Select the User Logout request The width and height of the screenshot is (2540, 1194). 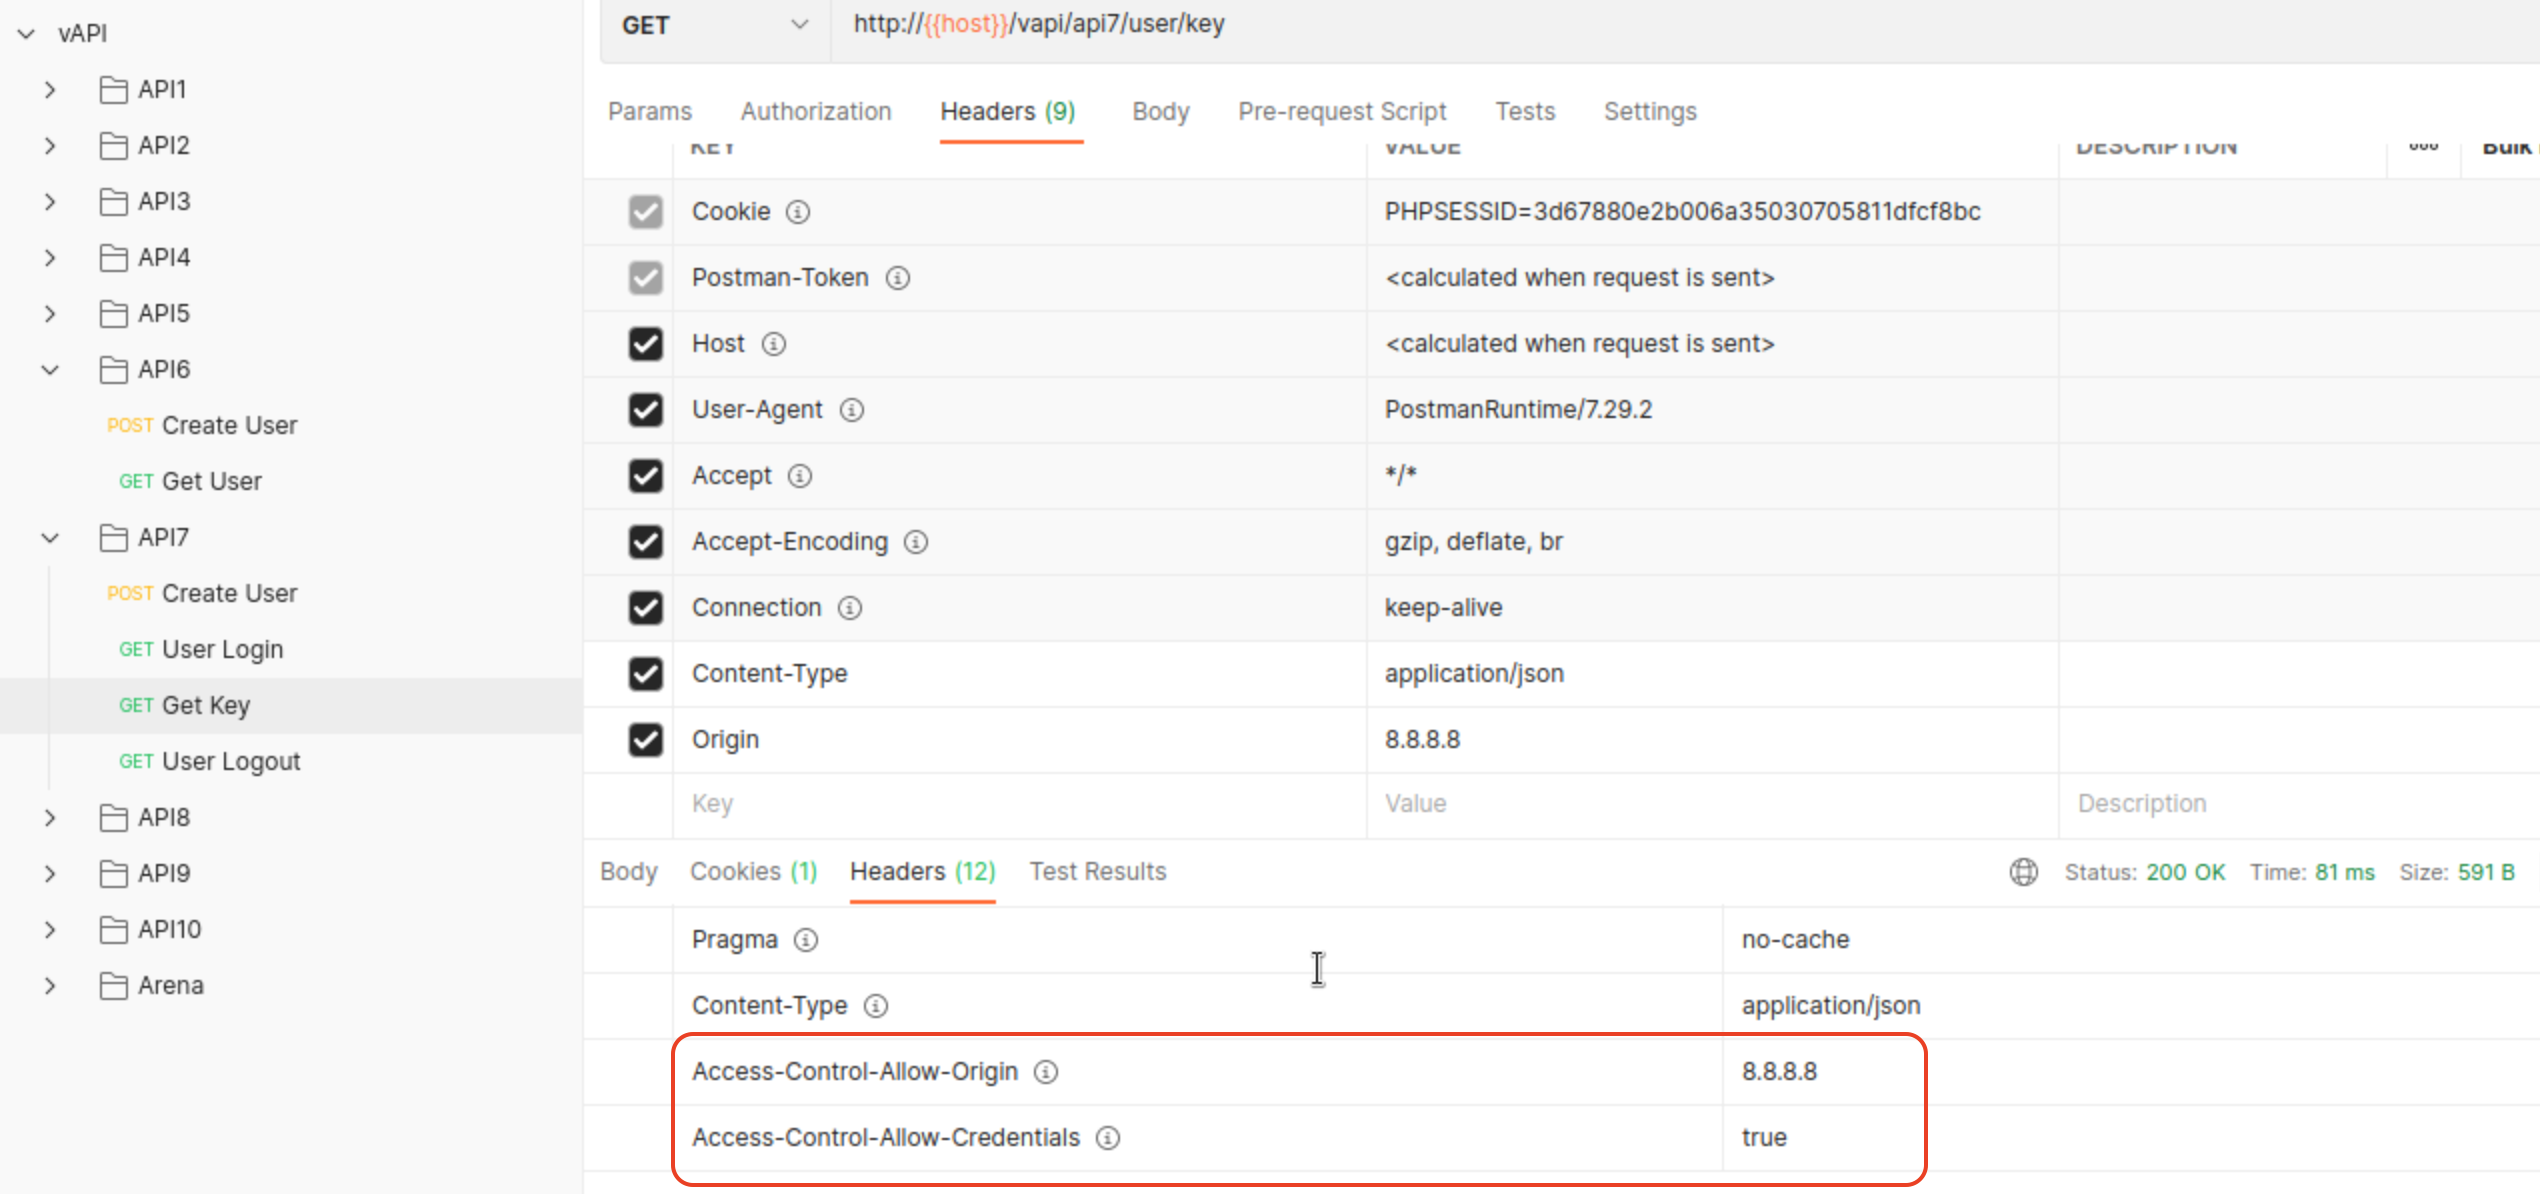point(230,762)
